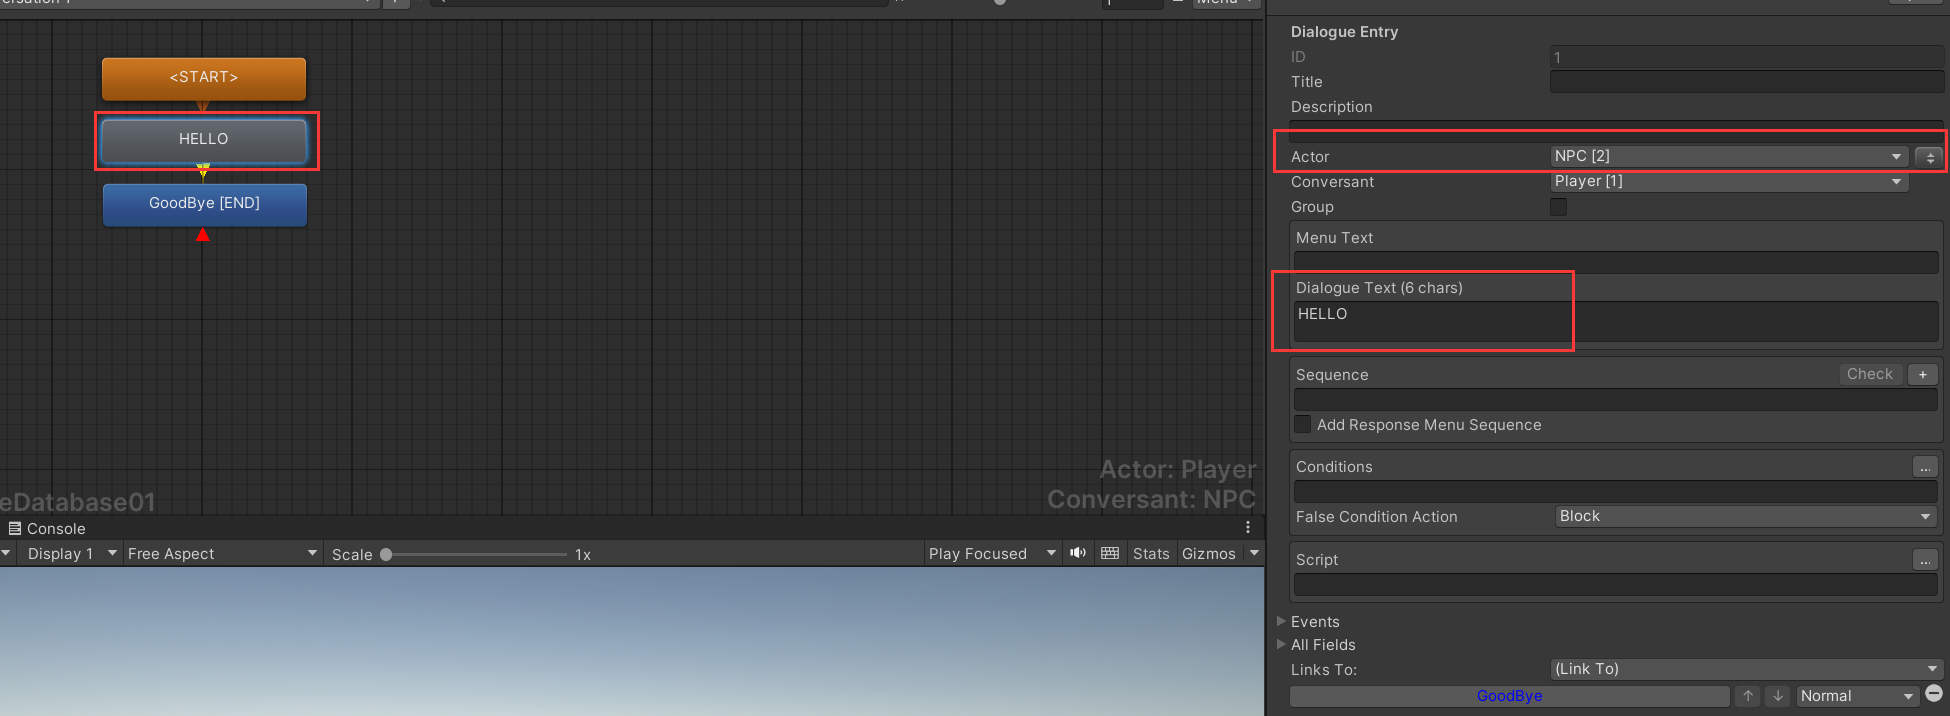Open the Script ellipsis button
Screen dimensions: 1950x716
(x=1925, y=560)
